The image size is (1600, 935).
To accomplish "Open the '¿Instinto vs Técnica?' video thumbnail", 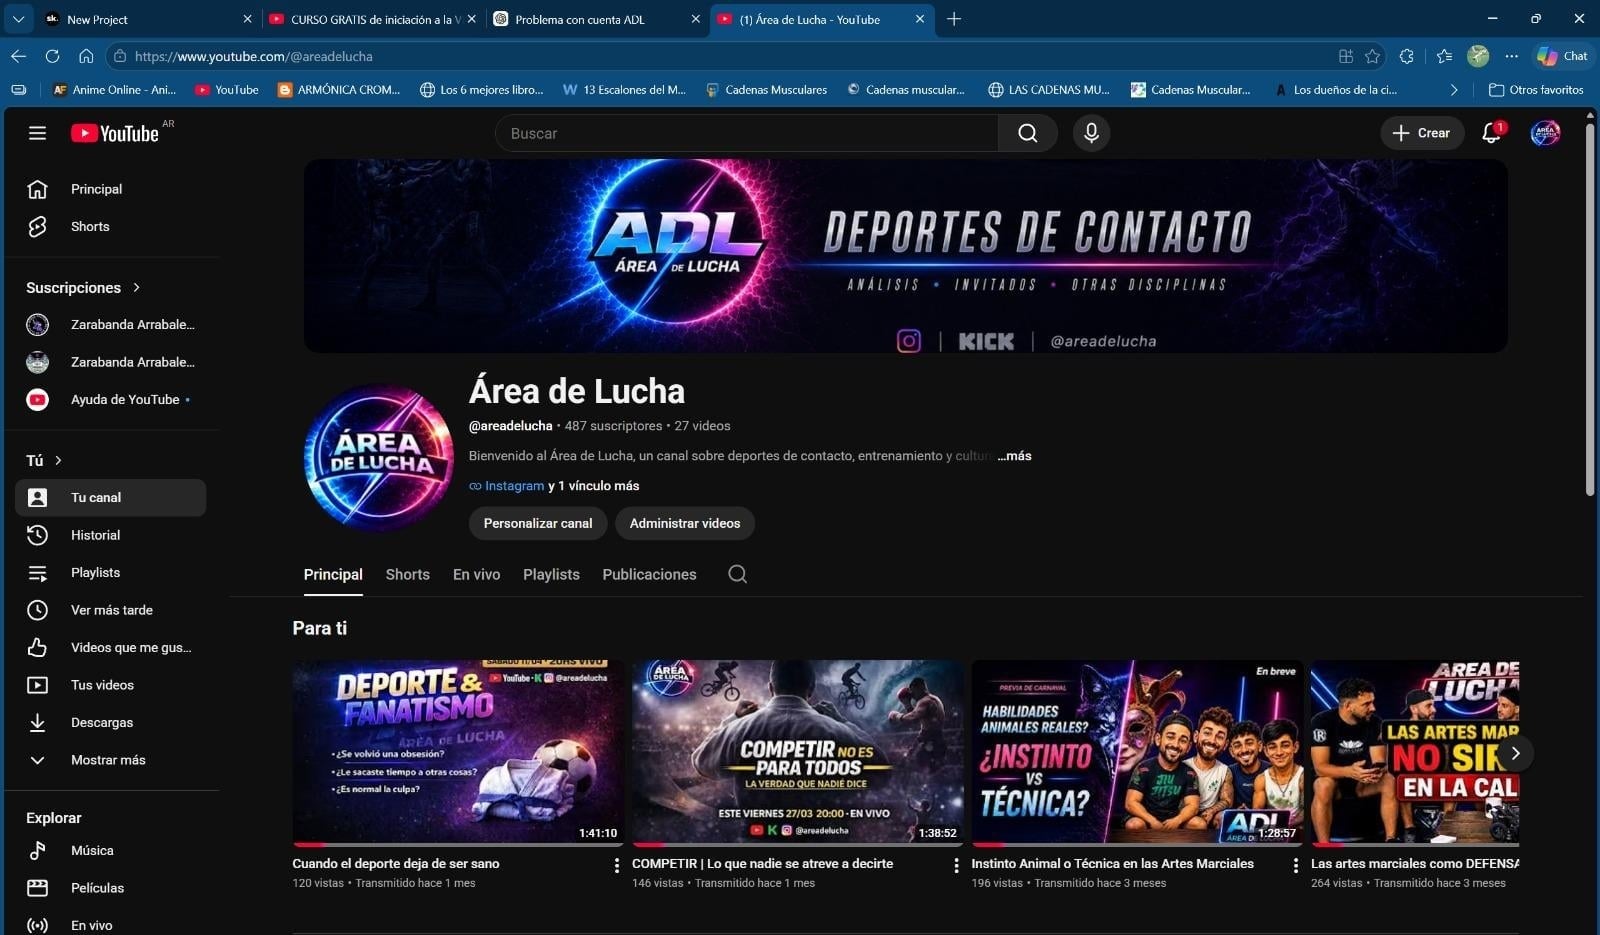I will pos(1137,752).
